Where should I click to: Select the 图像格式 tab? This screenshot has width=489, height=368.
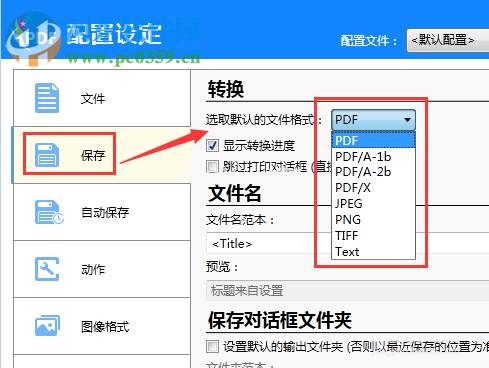(x=102, y=326)
